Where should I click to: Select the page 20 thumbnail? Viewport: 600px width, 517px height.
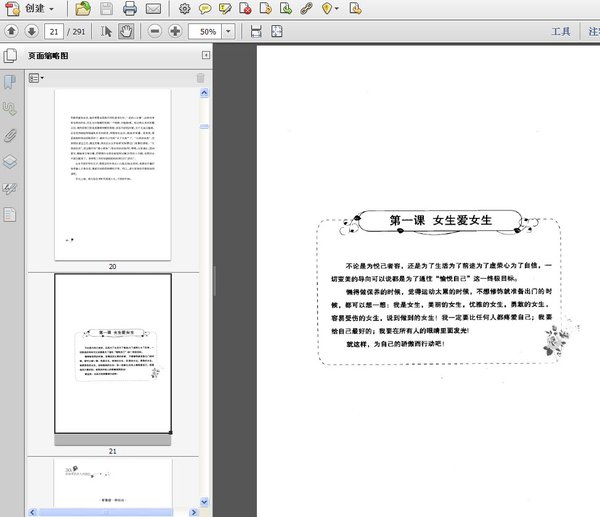pyautogui.click(x=112, y=173)
